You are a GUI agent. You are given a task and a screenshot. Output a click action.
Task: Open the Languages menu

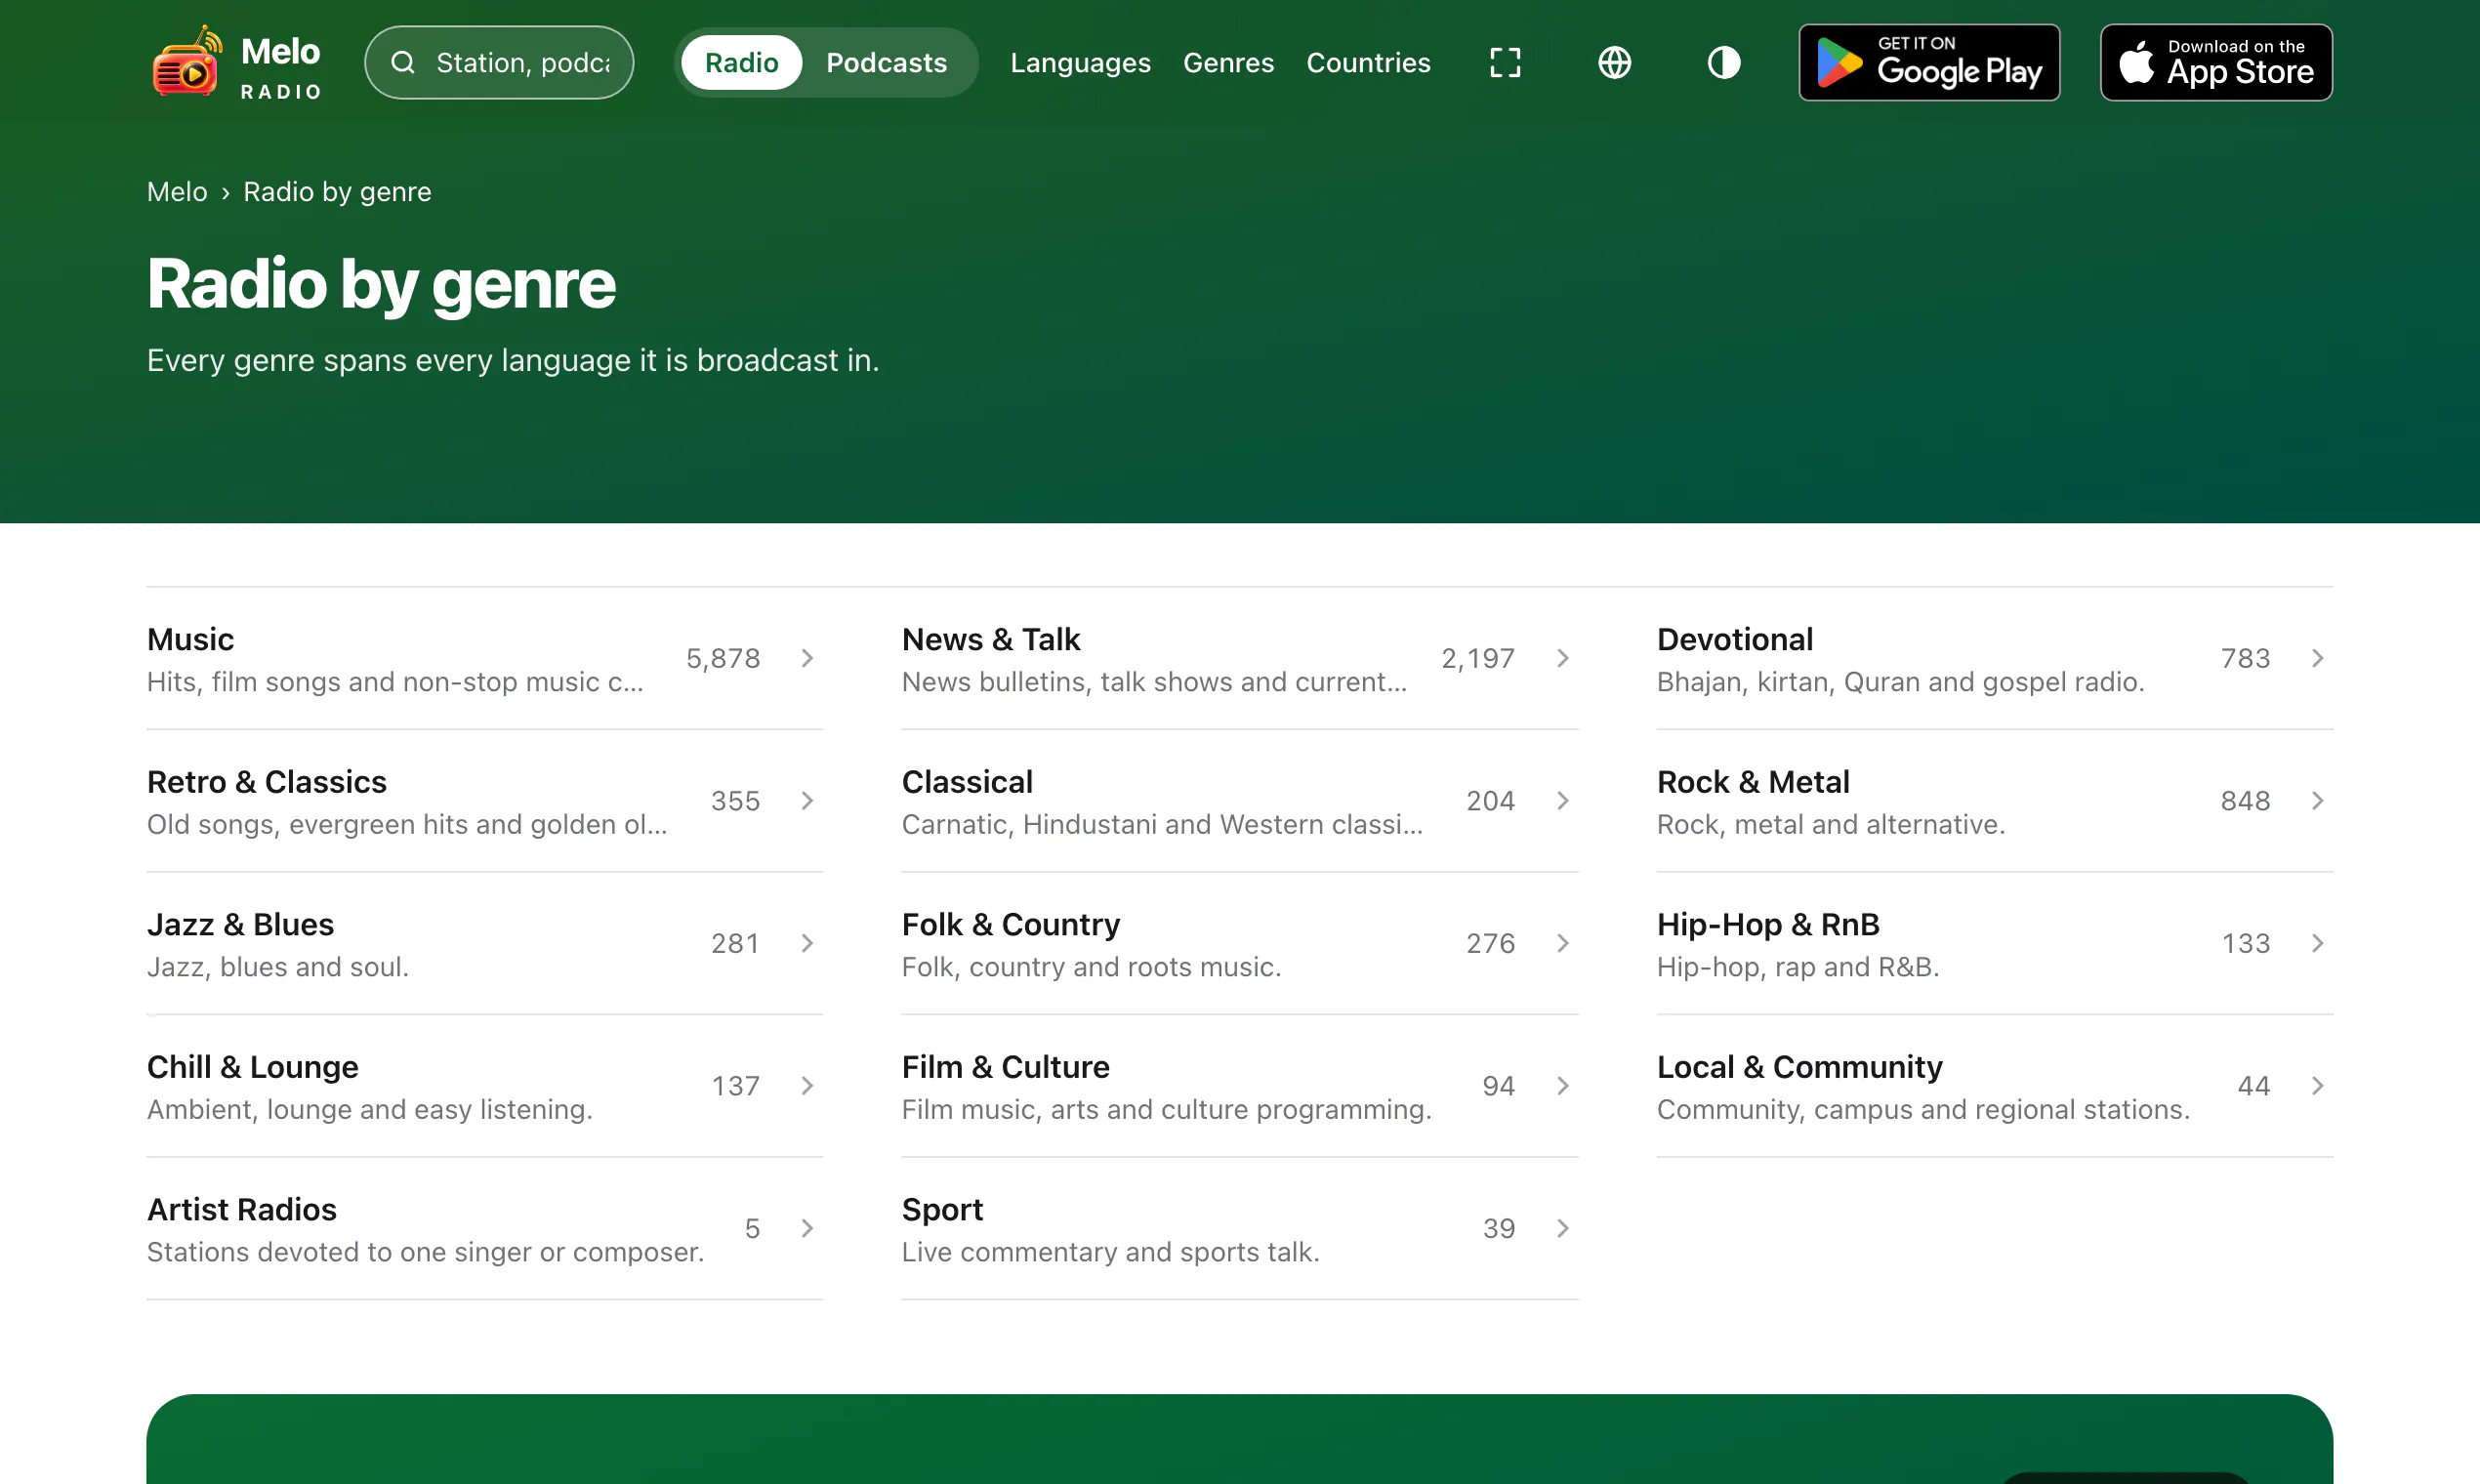coord(1080,63)
